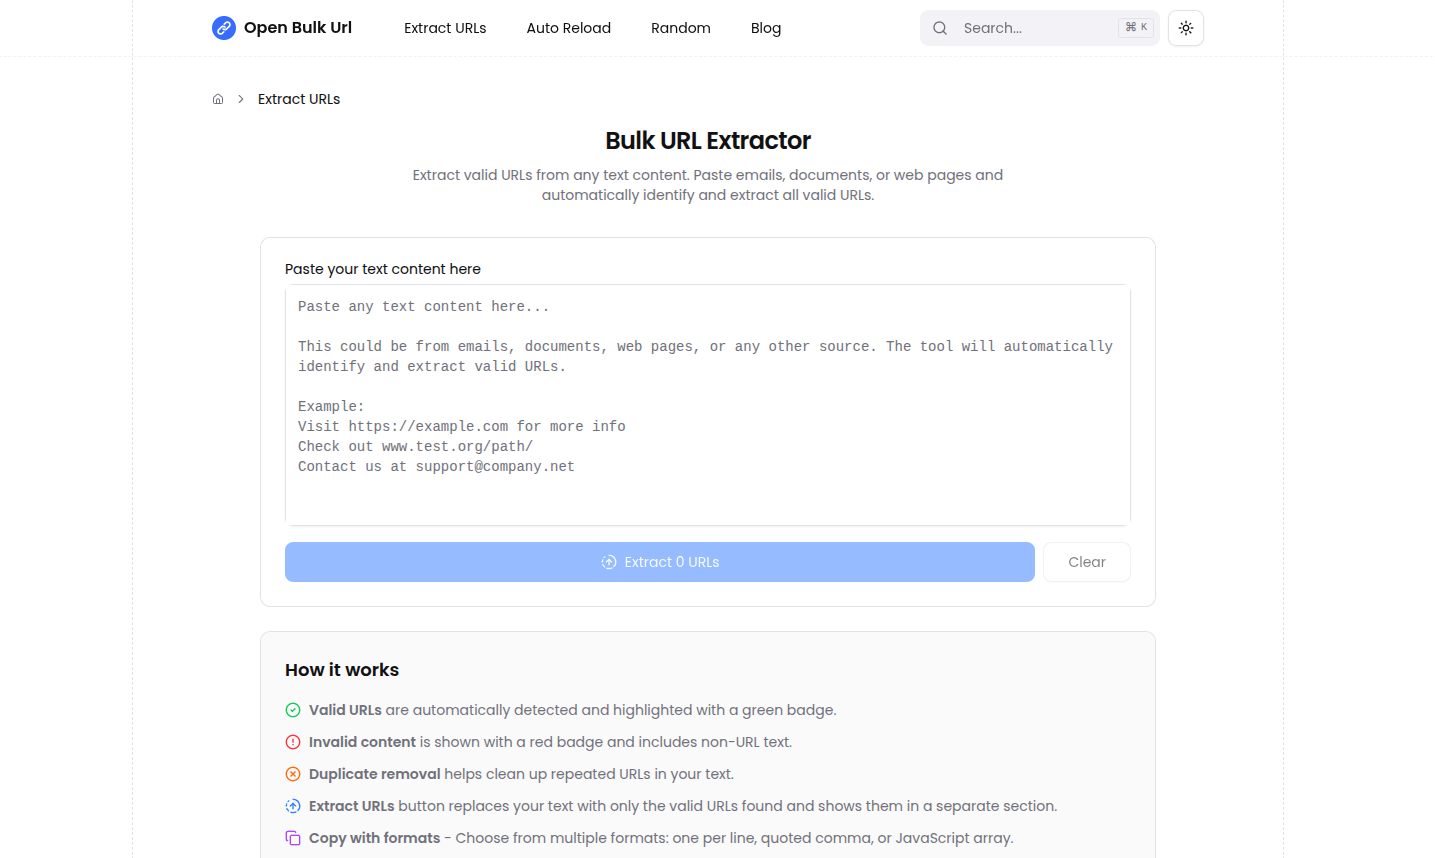Click the home icon in the breadcrumb

pyautogui.click(x=218, y=98)
